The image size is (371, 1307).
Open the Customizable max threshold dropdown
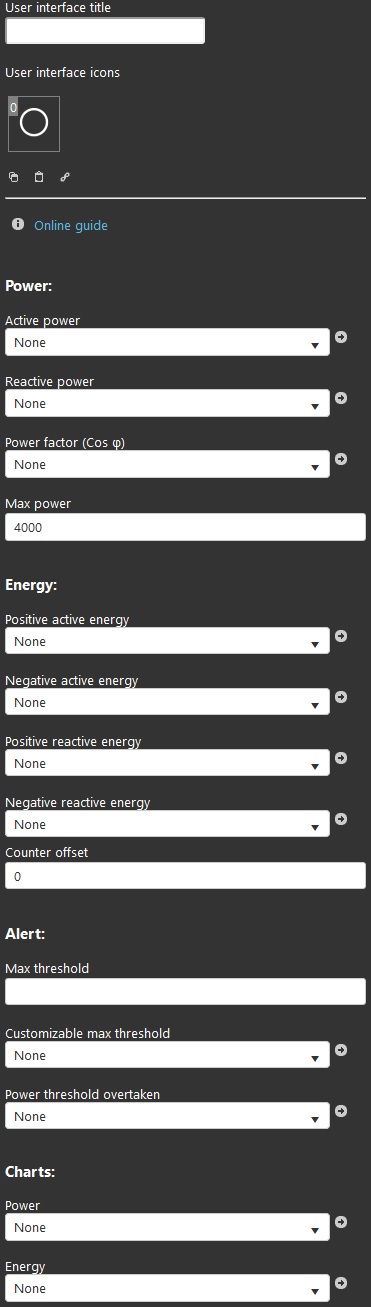[167, 1055]
